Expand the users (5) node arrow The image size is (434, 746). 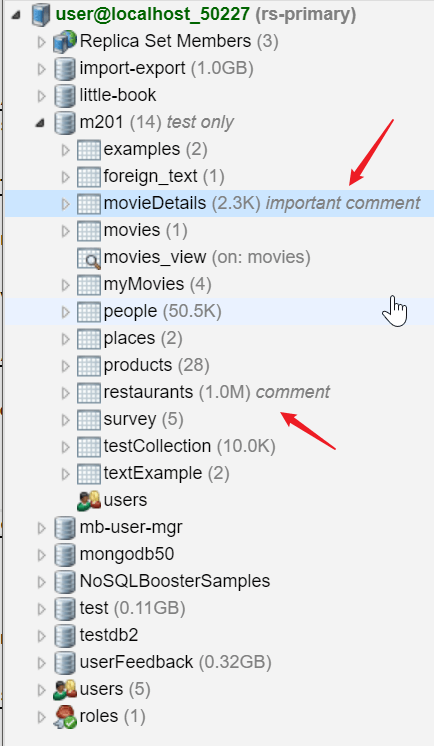pyautogui.click(x=41, y=690)
